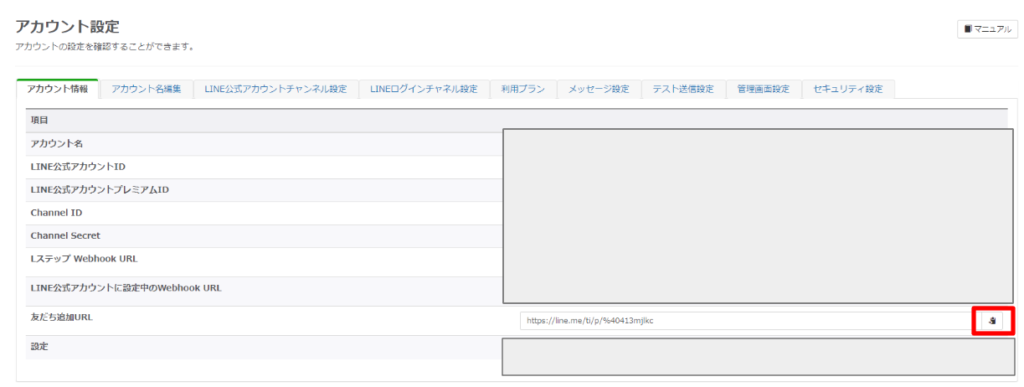This screenshot has width=1024, height=387.
Task: Click the アカウント設定 page heading
Action: (67, 27)
